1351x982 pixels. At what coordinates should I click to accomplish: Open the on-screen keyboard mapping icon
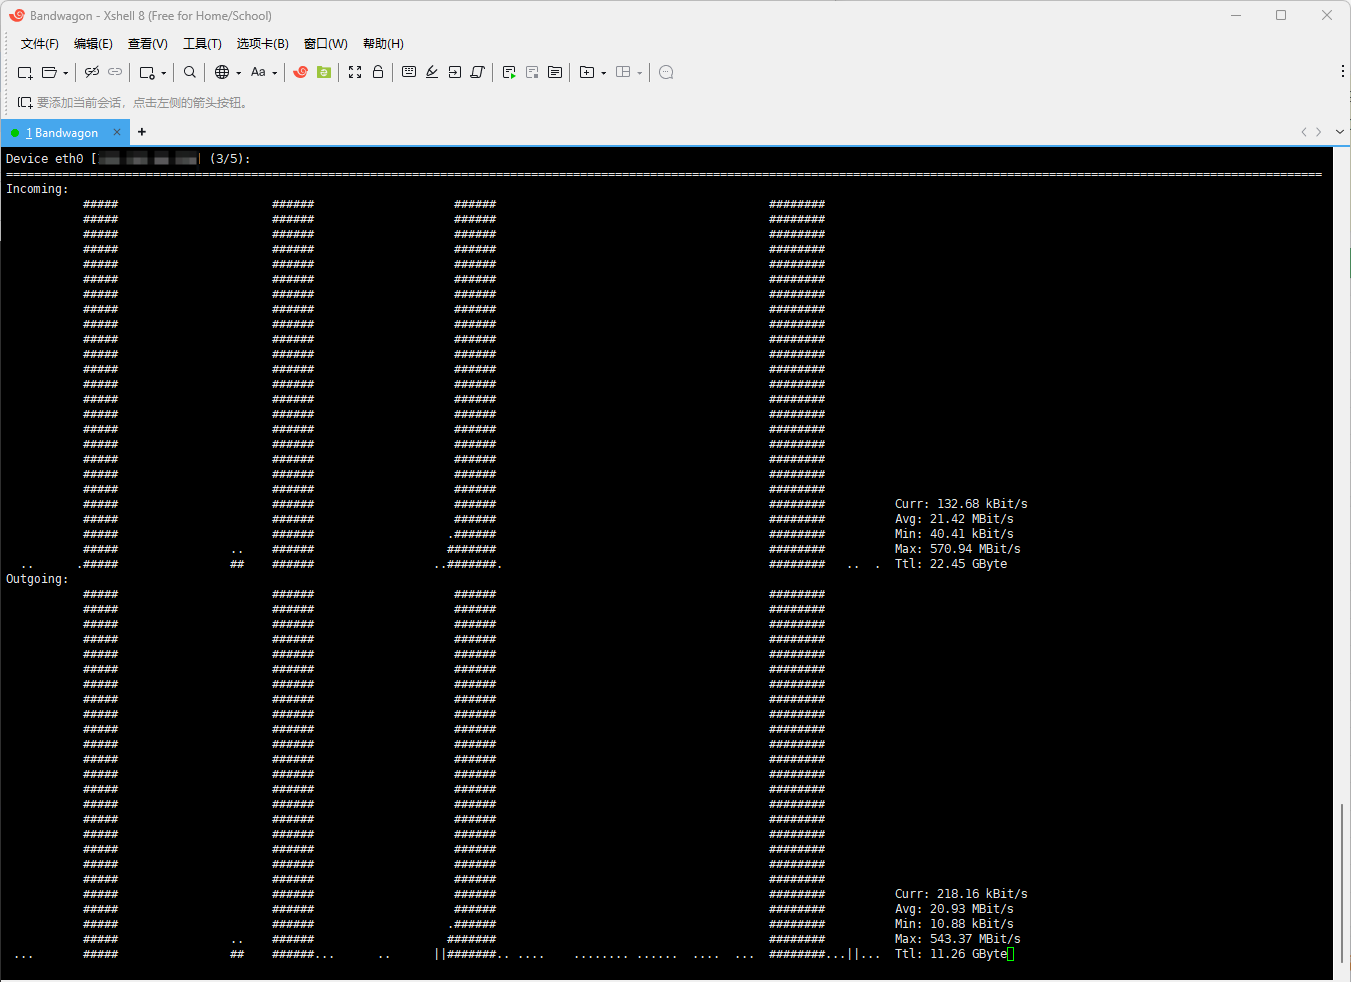[409, 72]
